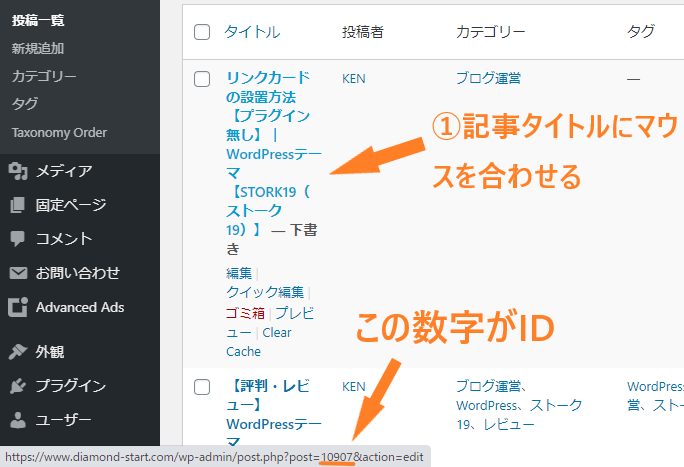This screenshot has width=684, height=467.
Task: Open タグ submenu item in sidebar
Action: coord(25,104)
